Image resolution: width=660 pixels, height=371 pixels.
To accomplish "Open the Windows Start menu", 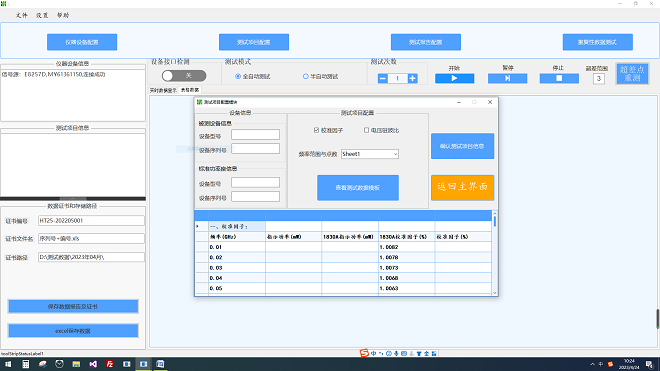I will point(8,364).
